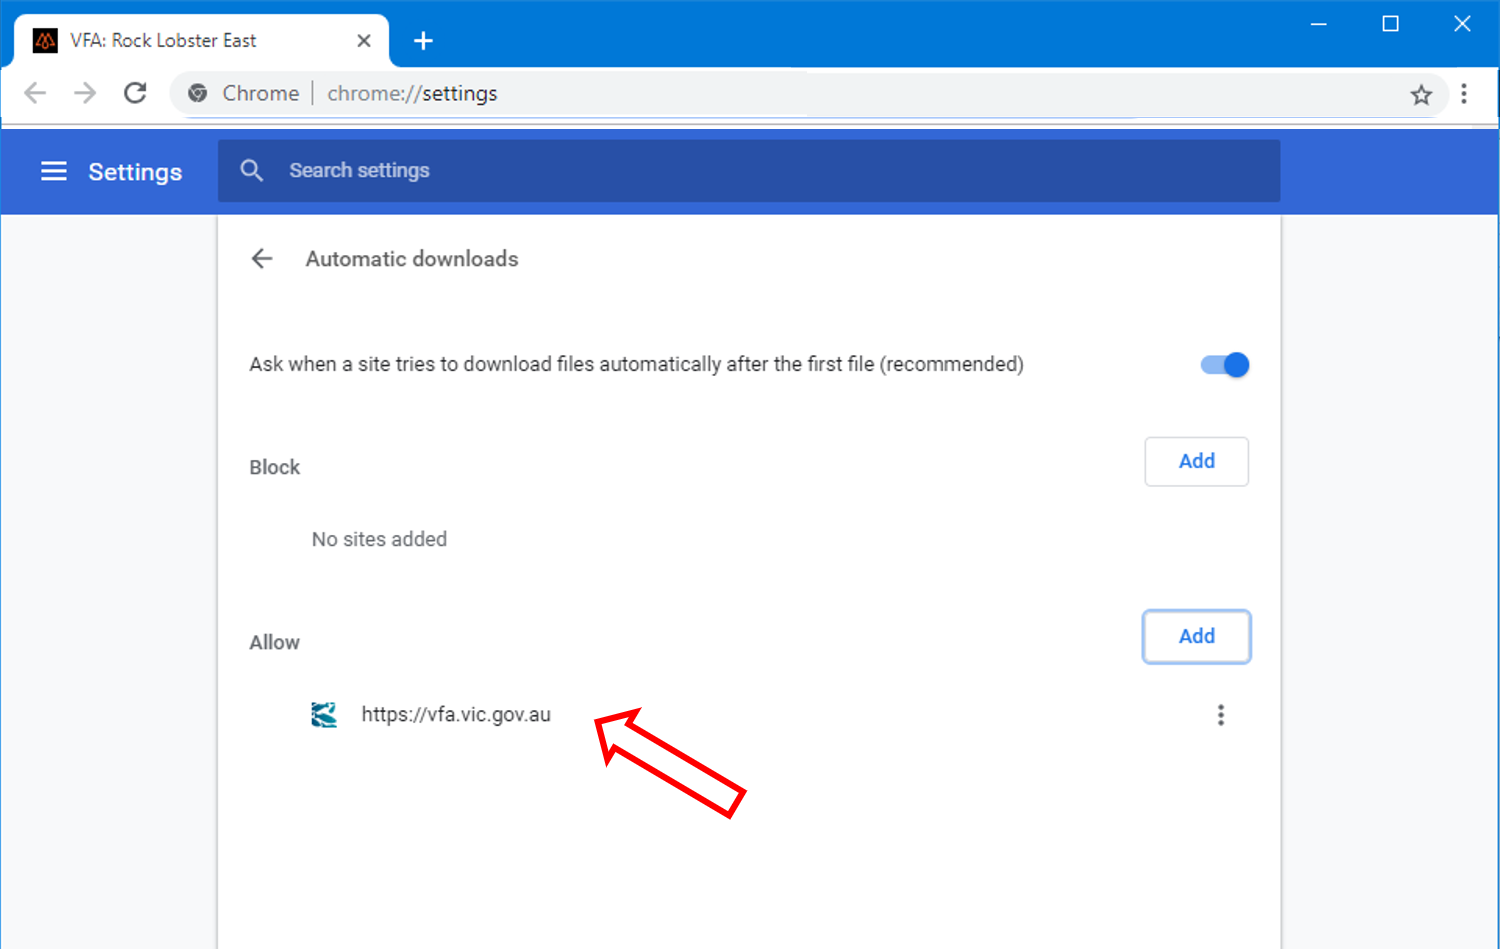Image resolution: width=1500 pixels, height=949 pixels.
Task: Add a site to the Block list
Action: point(1196,461)
